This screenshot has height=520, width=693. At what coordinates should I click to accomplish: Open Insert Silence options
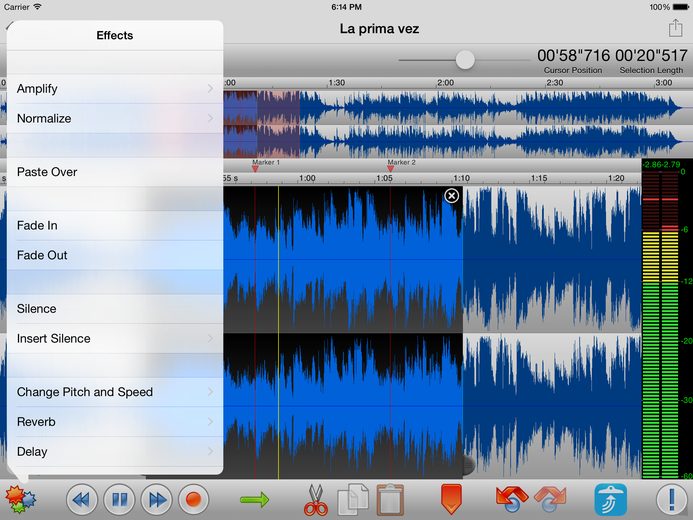[x=115, y=338]
